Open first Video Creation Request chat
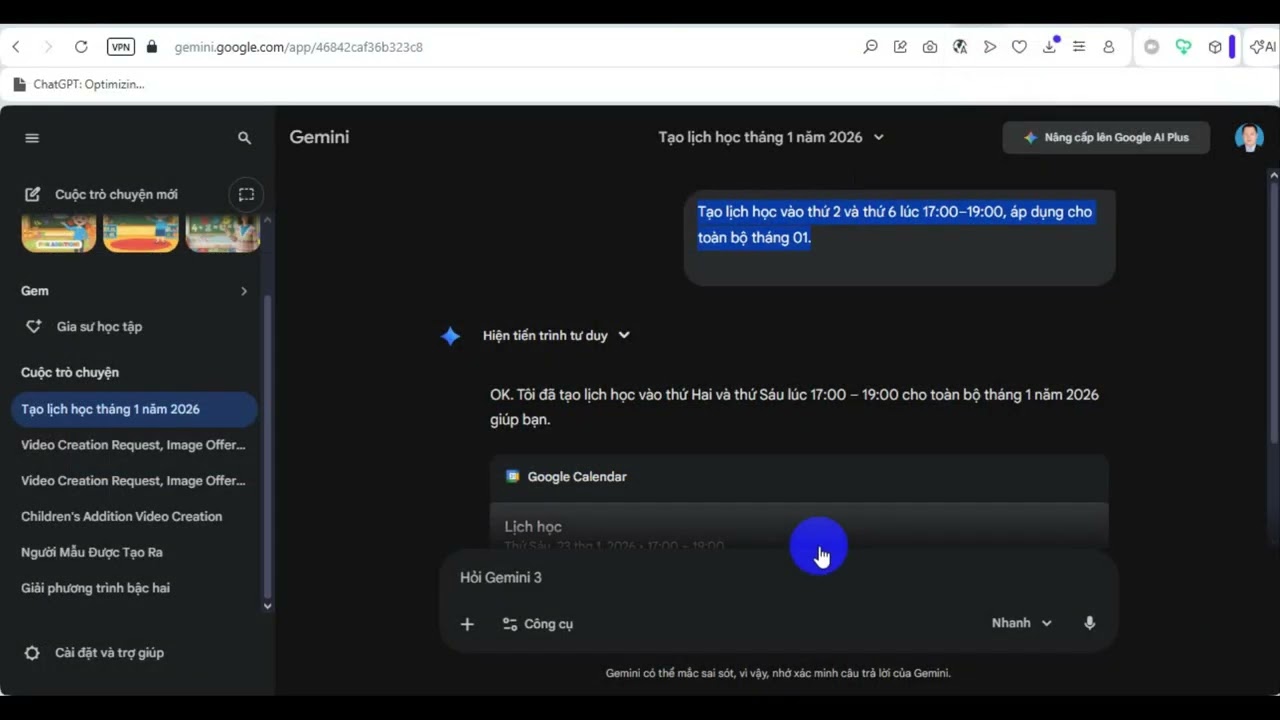The width and height of the screenshot is (1280, 720). pyautogui.click(x=134, y=445)
